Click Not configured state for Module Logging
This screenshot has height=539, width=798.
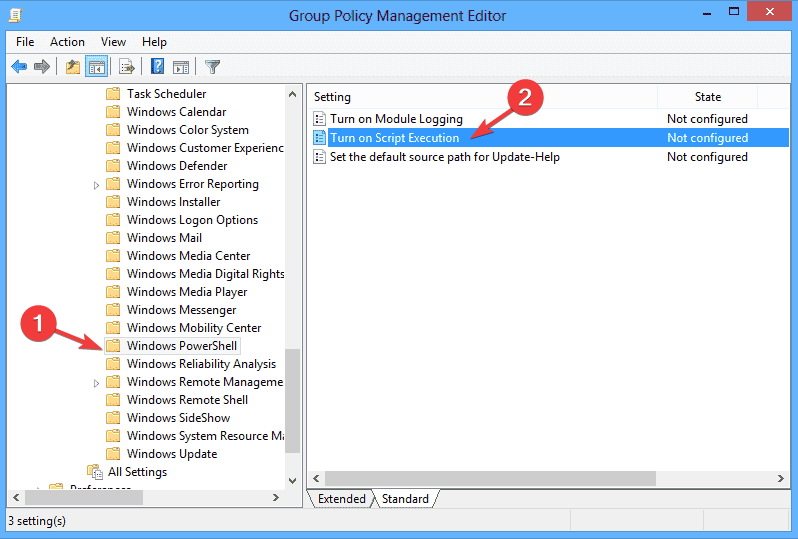pyautogui.click(x=707, y=119)
